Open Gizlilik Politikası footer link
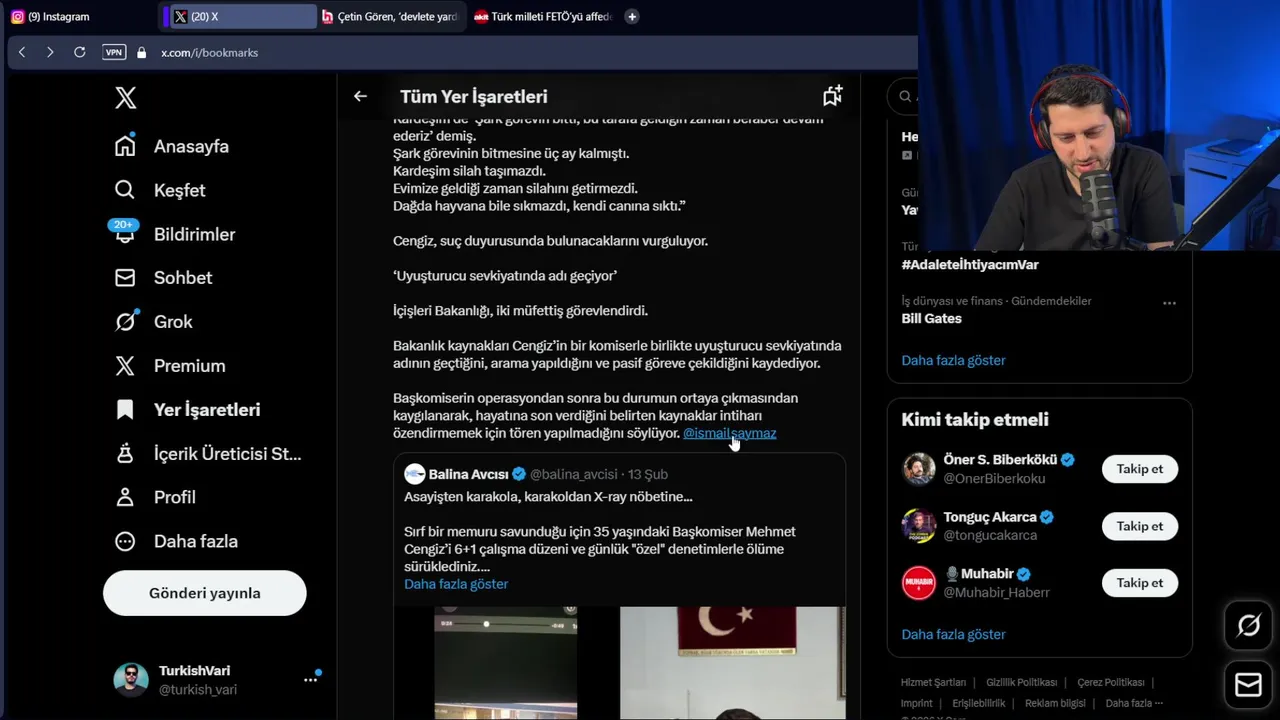The image size is (1280, 720). click(x=1021, y=683)
